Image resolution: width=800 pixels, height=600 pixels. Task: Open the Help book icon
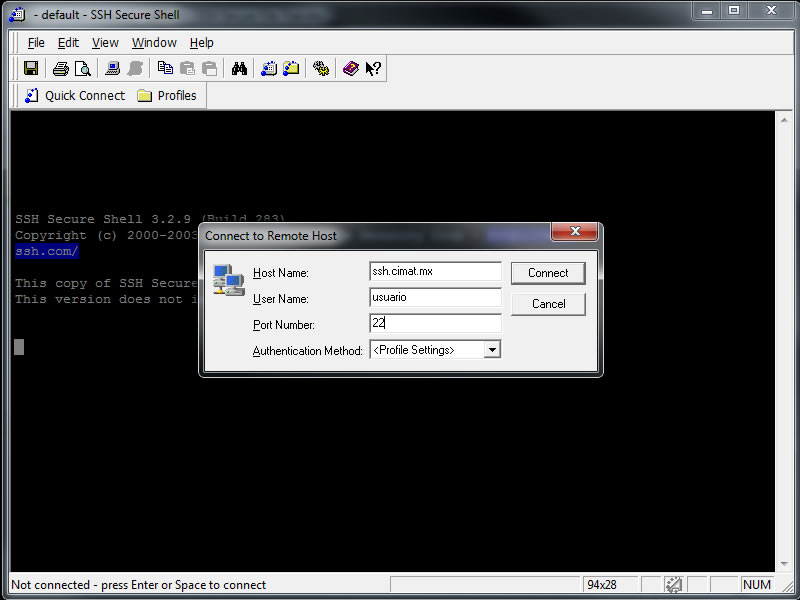tap(351, 68)
